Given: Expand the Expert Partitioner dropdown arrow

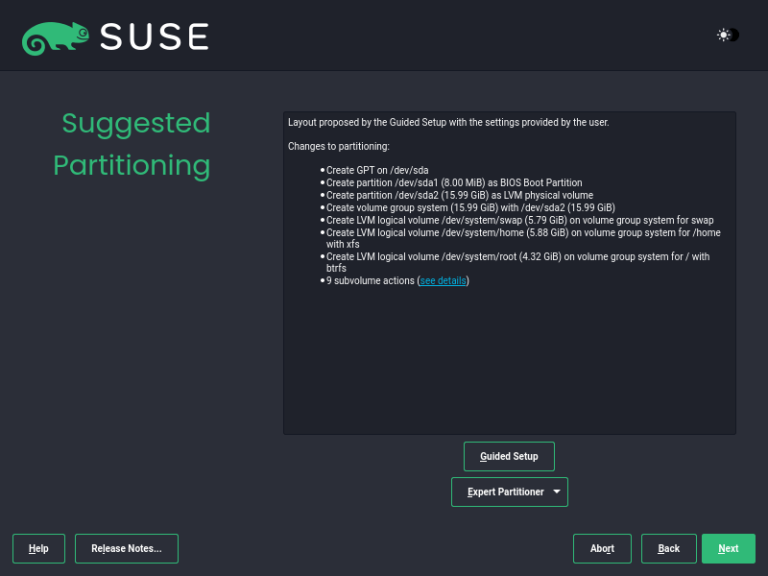Looking at the screenshot, I should coord(556,491).
